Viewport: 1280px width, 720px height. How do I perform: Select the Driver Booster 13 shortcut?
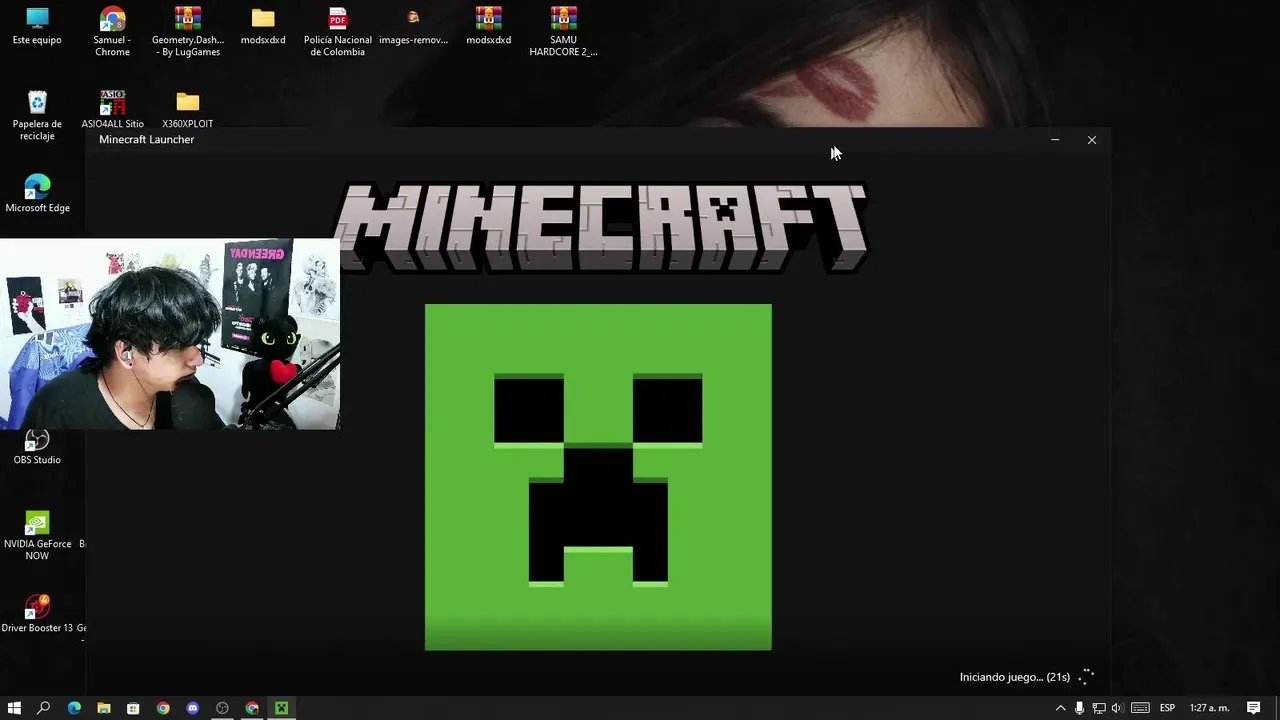point(37,614)
